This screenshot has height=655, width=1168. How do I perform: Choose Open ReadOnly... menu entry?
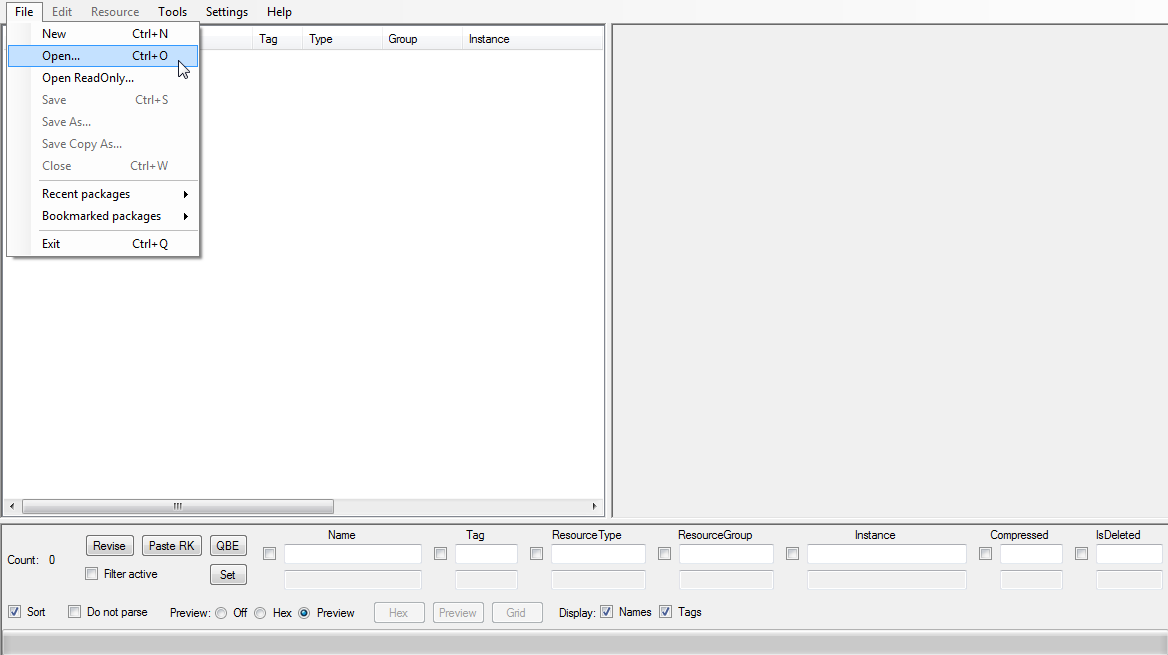pos(103,77)
